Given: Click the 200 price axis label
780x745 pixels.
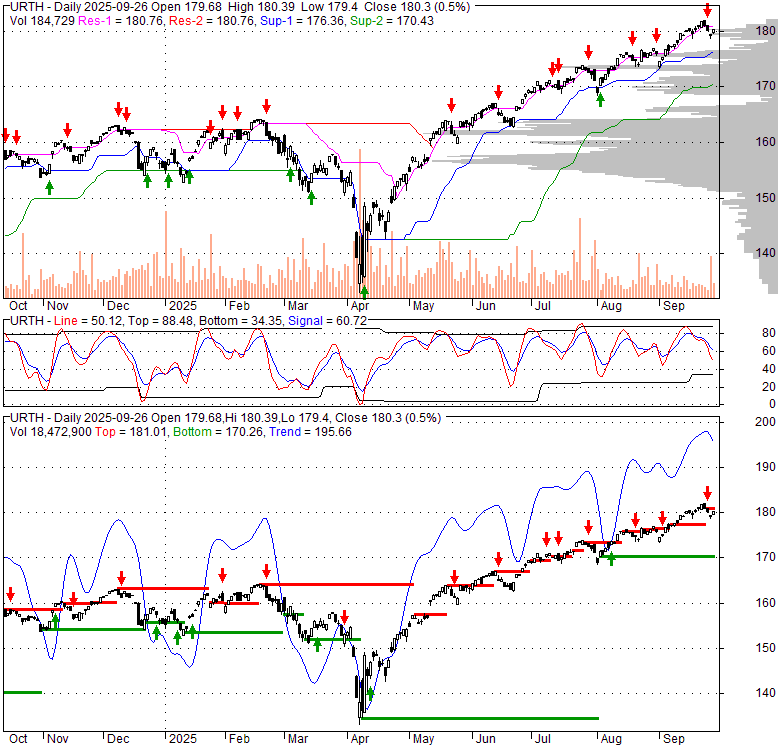Looking at the screenshot, I should click(x=765, y=422).
